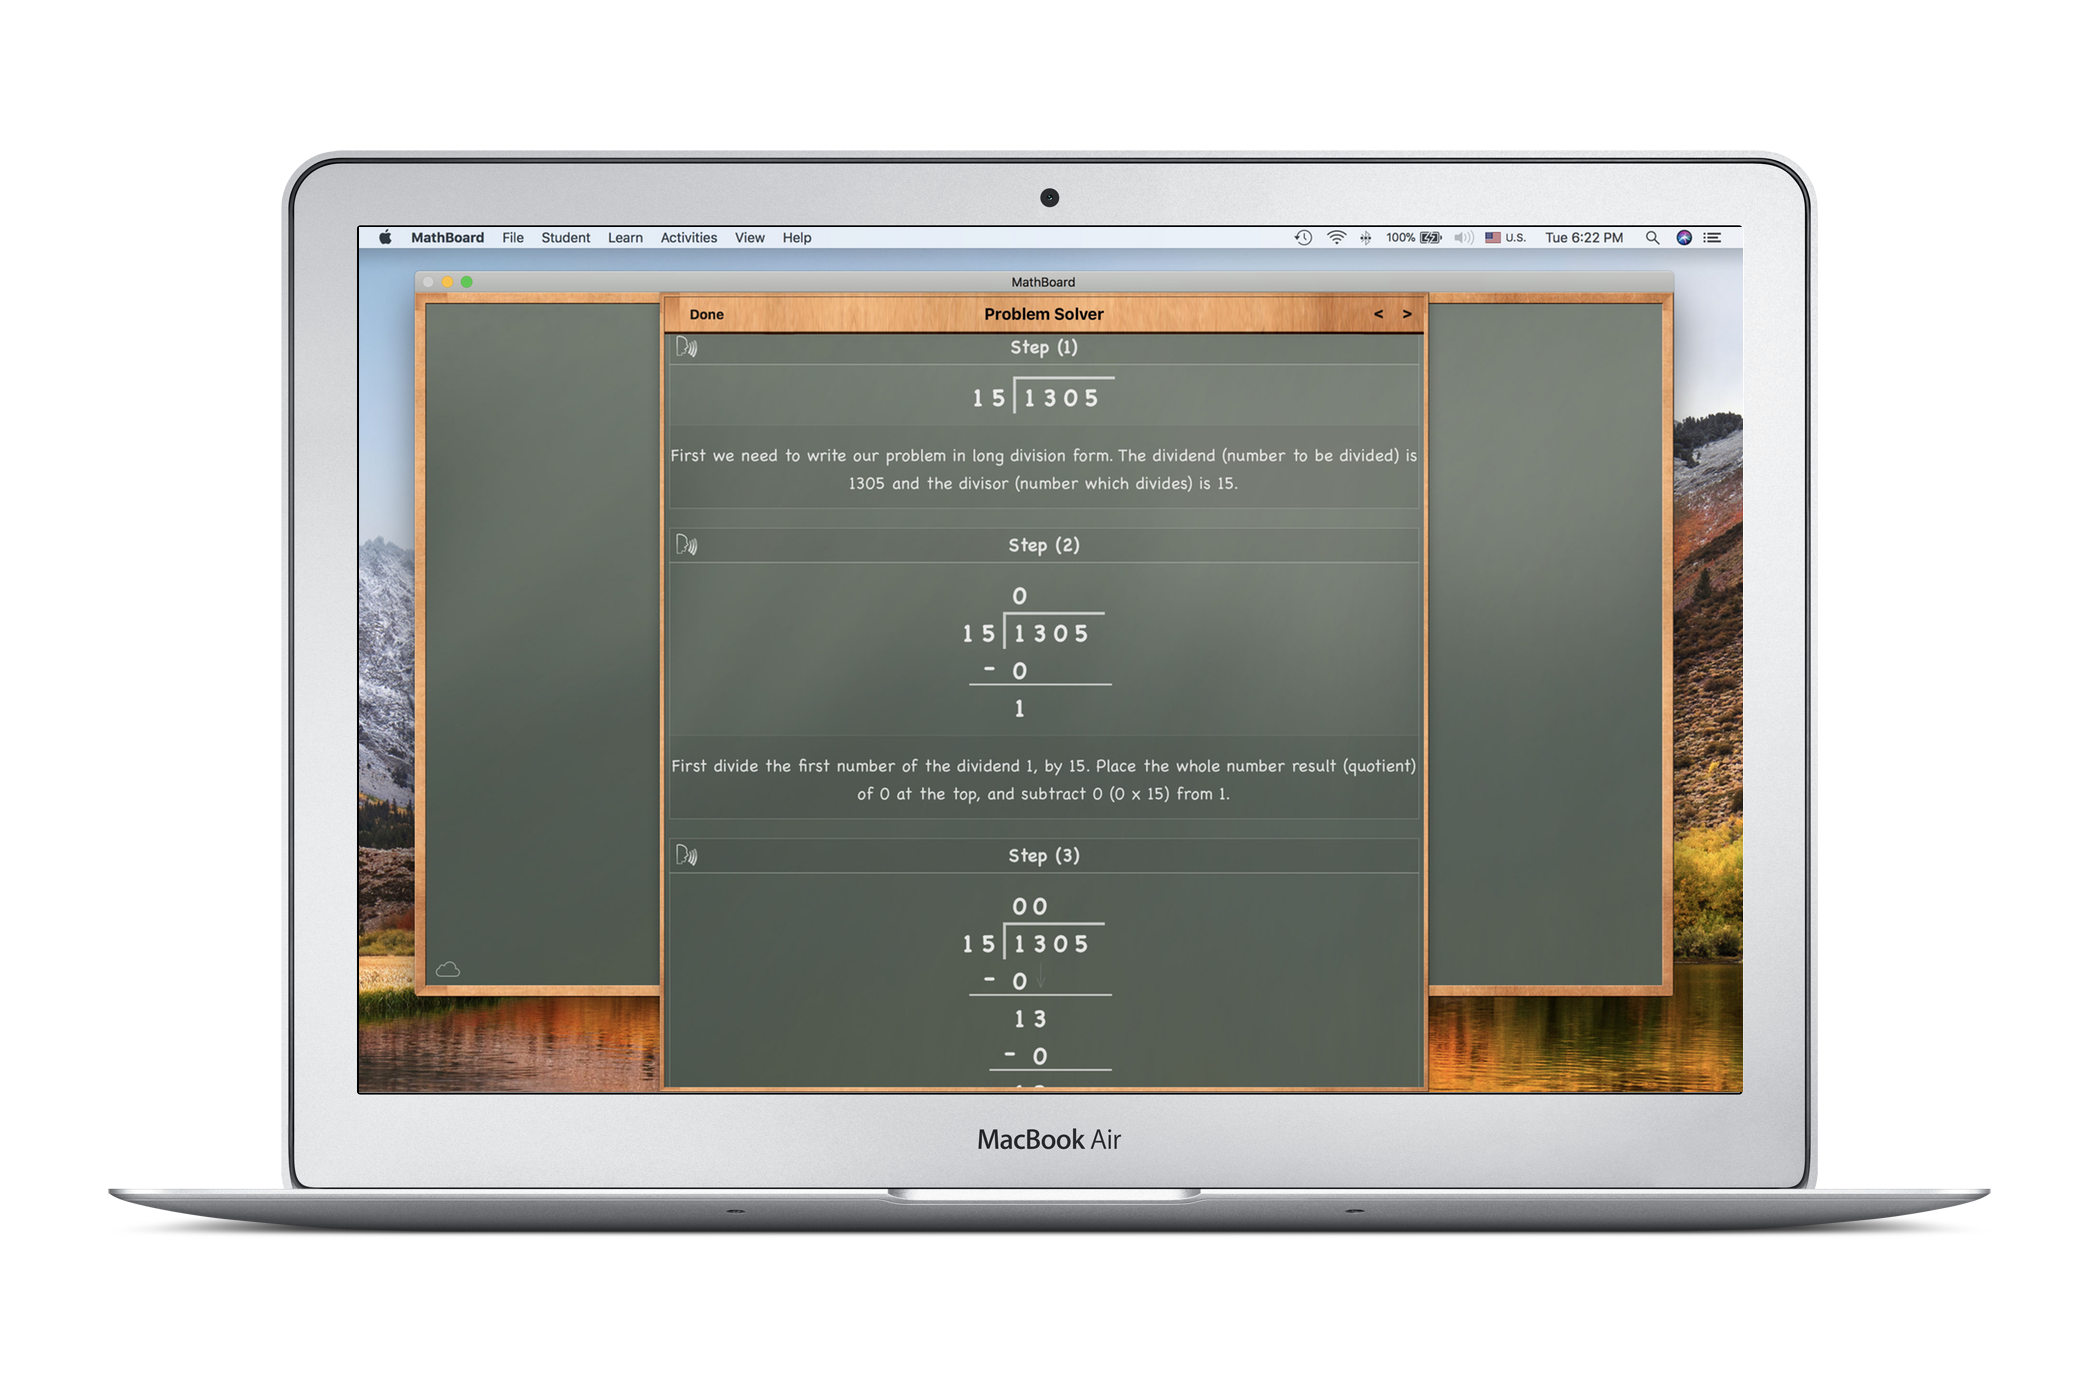Click the Done button
2100x1380 pixels.
pyautogui.click(x=706, y=314)
